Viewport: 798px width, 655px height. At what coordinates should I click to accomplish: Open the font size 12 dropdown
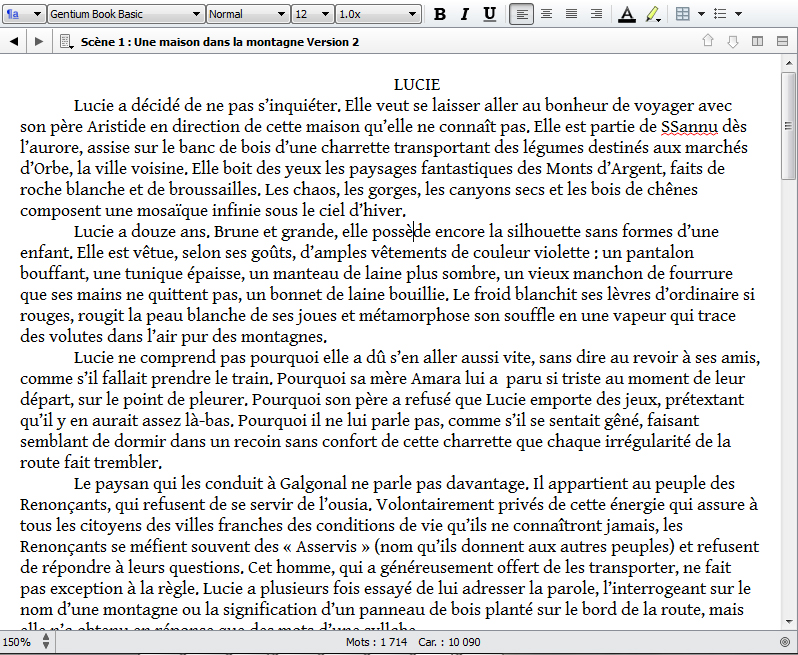click(x=312, y=14)
